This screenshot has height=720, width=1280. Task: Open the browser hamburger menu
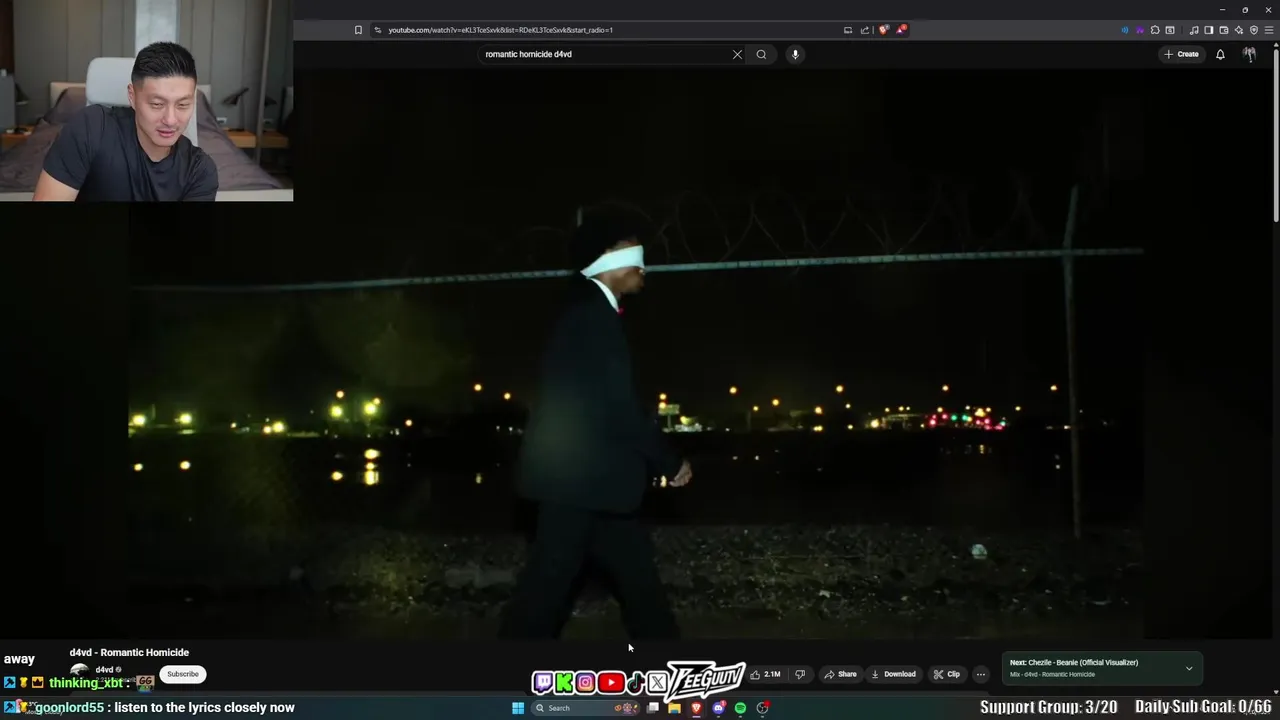tap(1269, 30)
